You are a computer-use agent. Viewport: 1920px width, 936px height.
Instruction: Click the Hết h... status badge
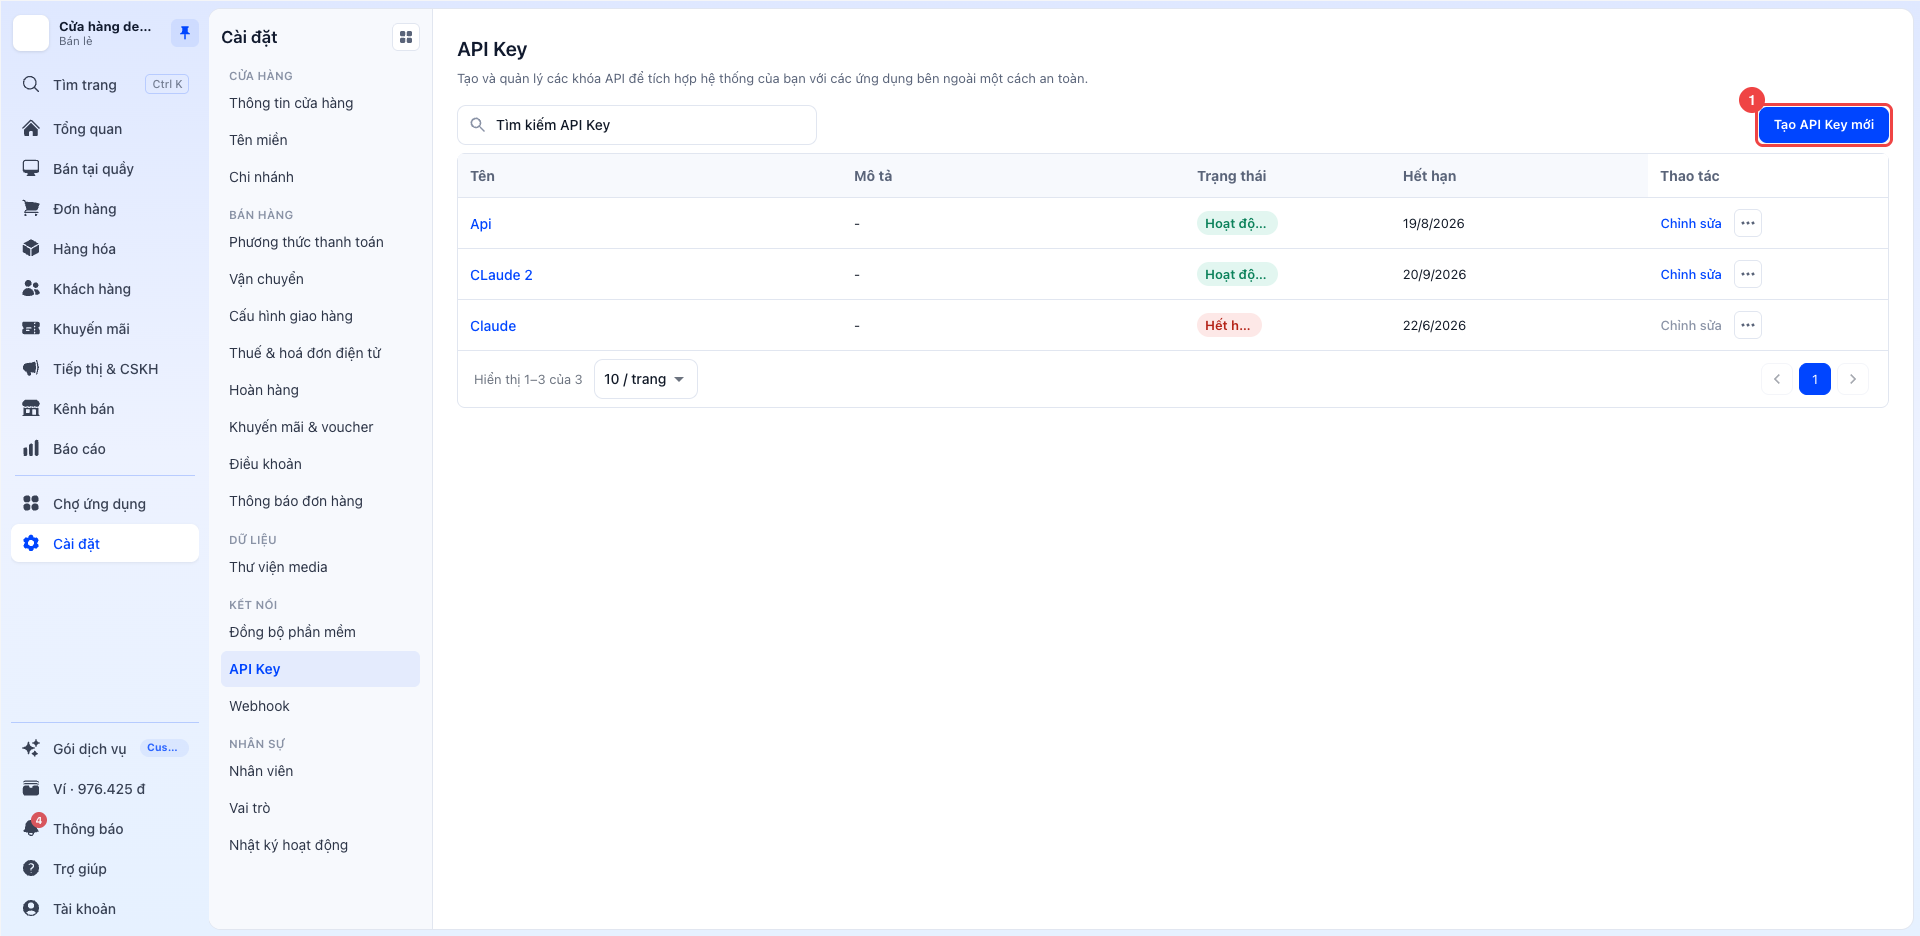point(1229,325)
